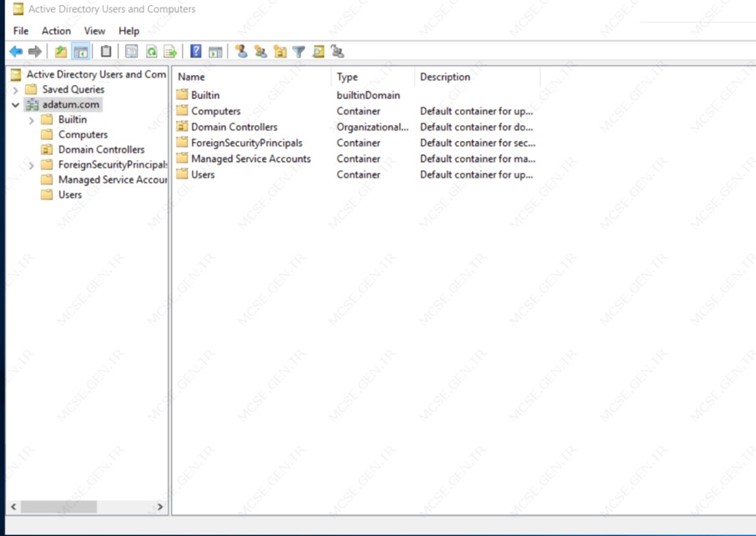
Task: Click the Export List toolbar icon
Action: tap(170, 51)
